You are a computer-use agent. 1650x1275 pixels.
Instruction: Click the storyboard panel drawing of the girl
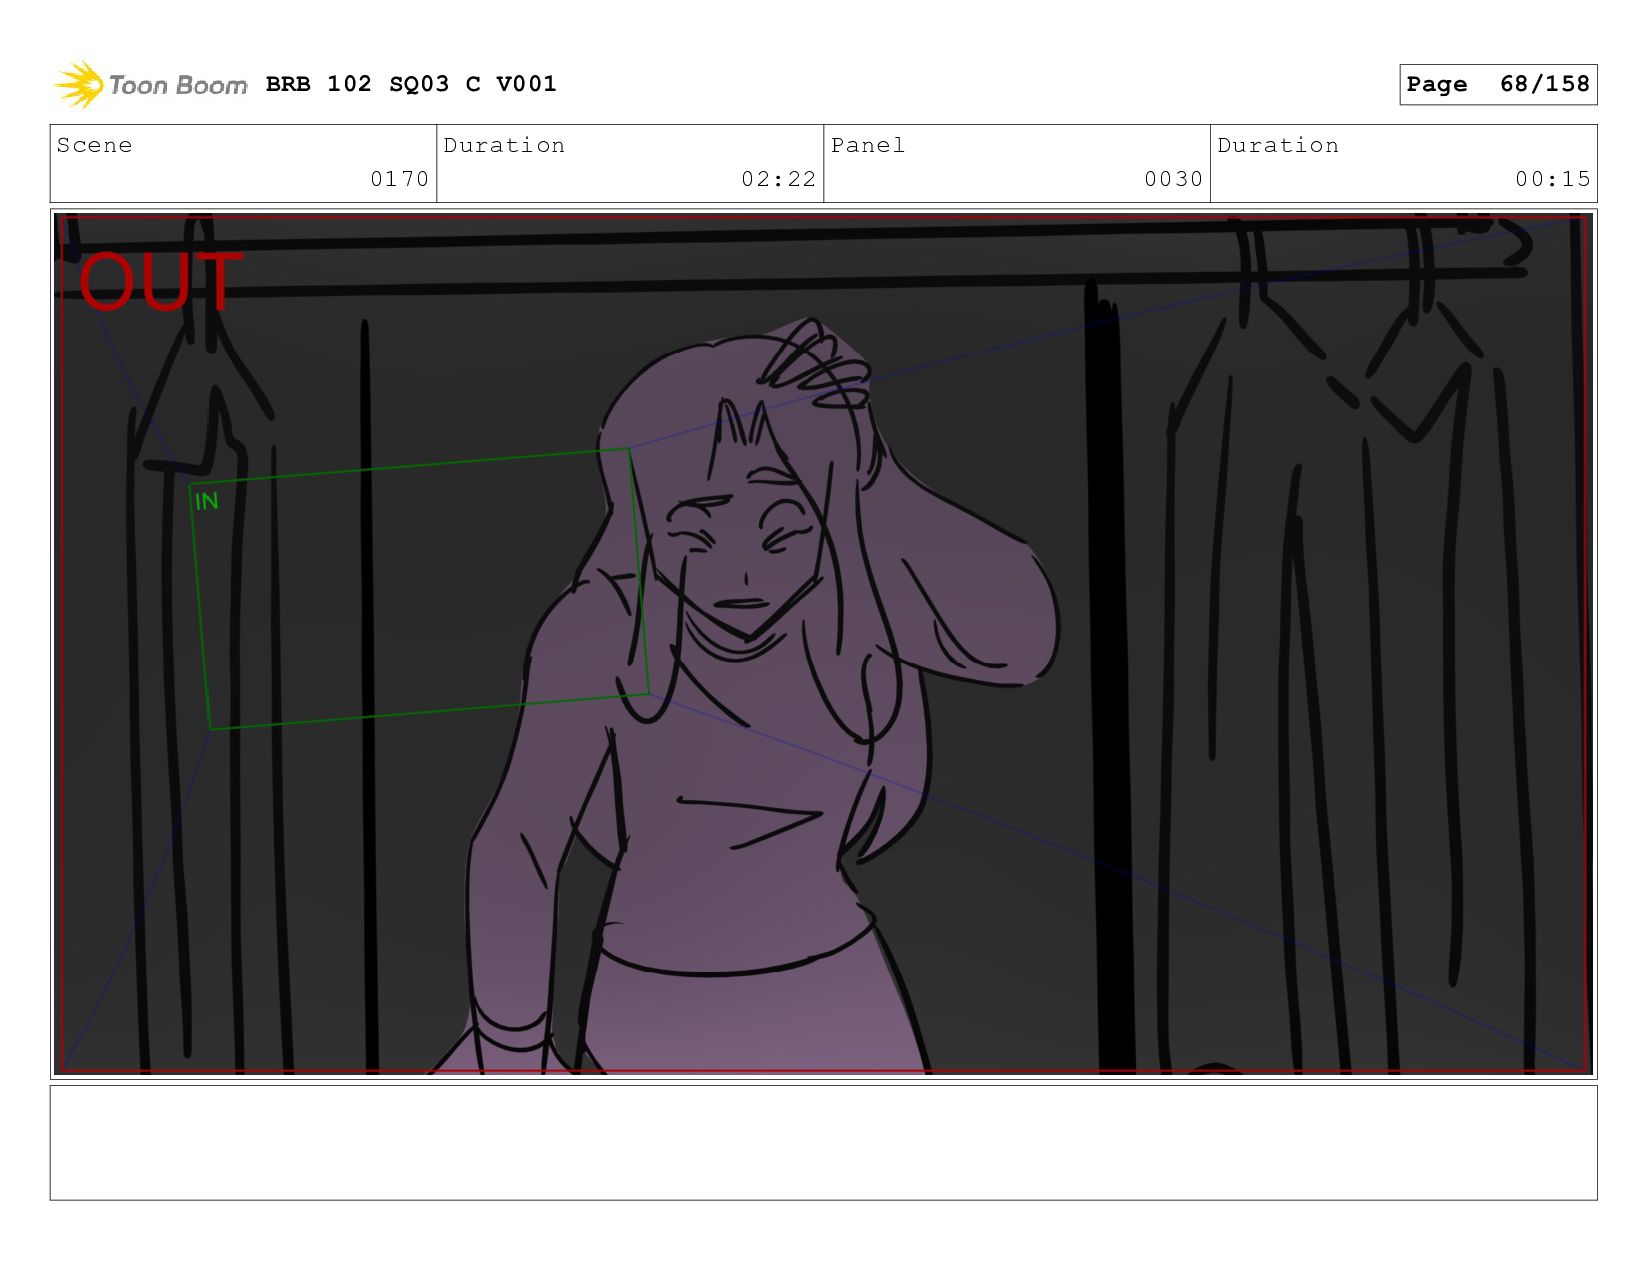tap(823, 644)
